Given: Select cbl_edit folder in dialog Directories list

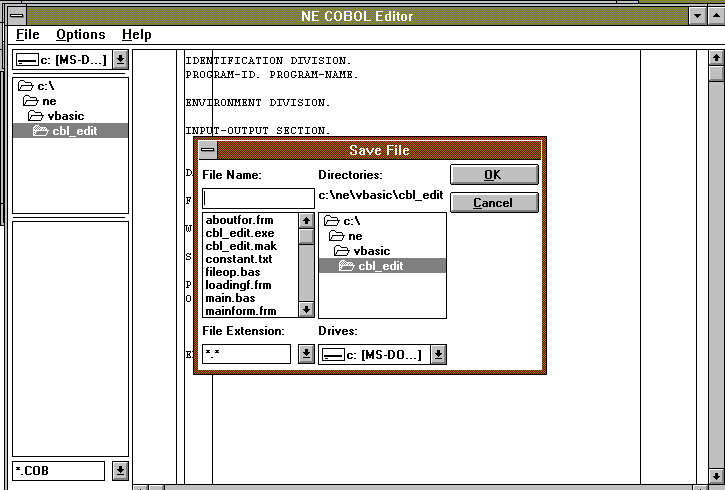Looking at the screenshot, I should click(380, 266).
